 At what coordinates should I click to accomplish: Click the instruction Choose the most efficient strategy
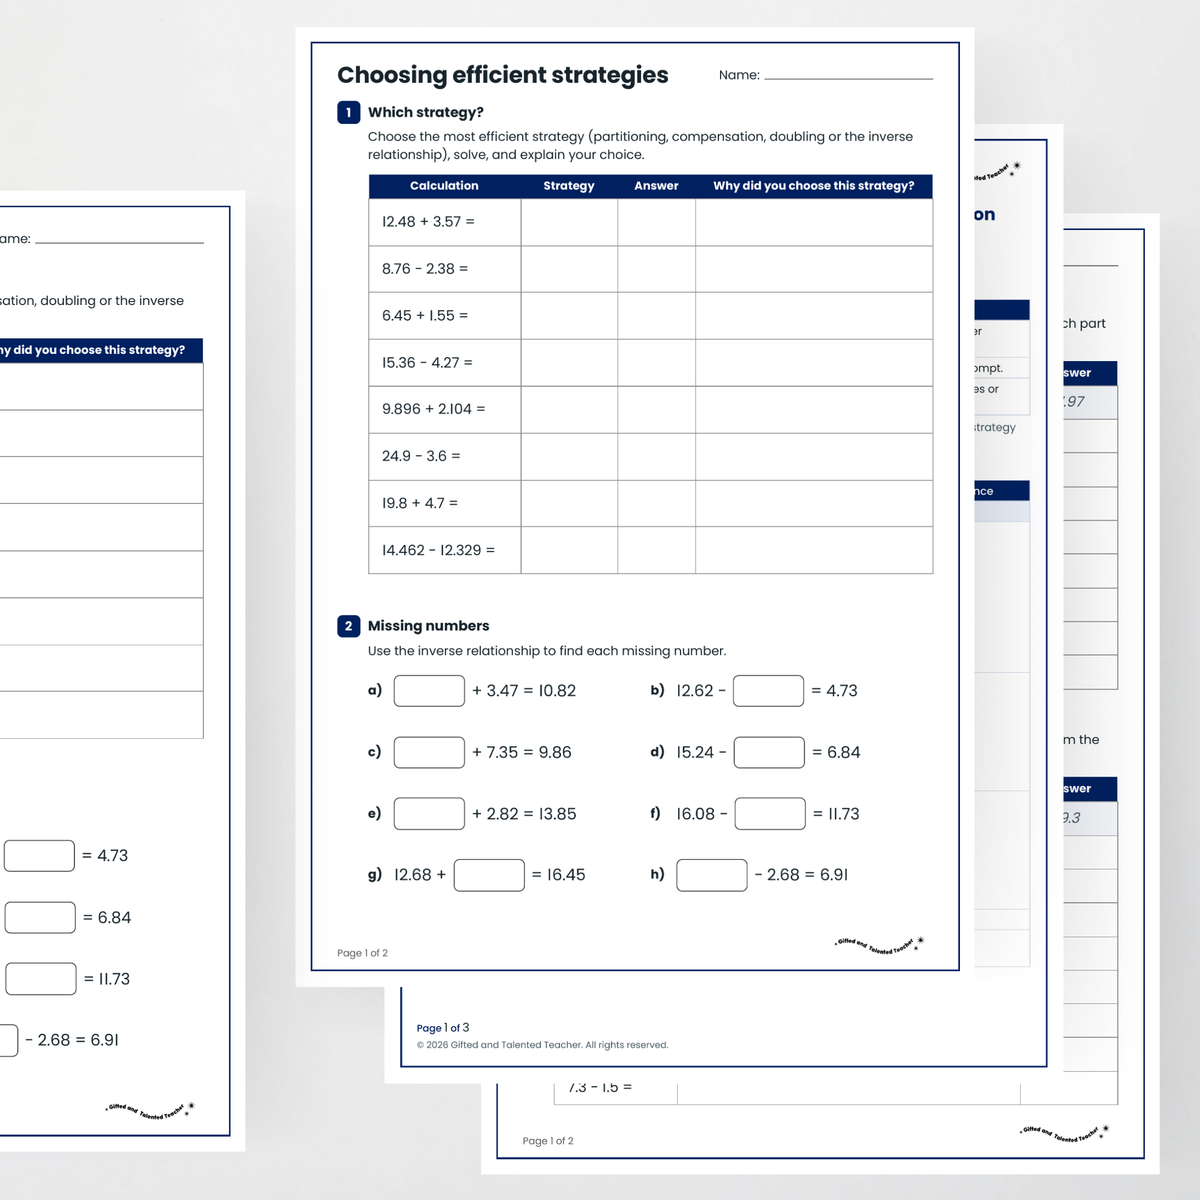pyautogui.click(x=640, y=145)
